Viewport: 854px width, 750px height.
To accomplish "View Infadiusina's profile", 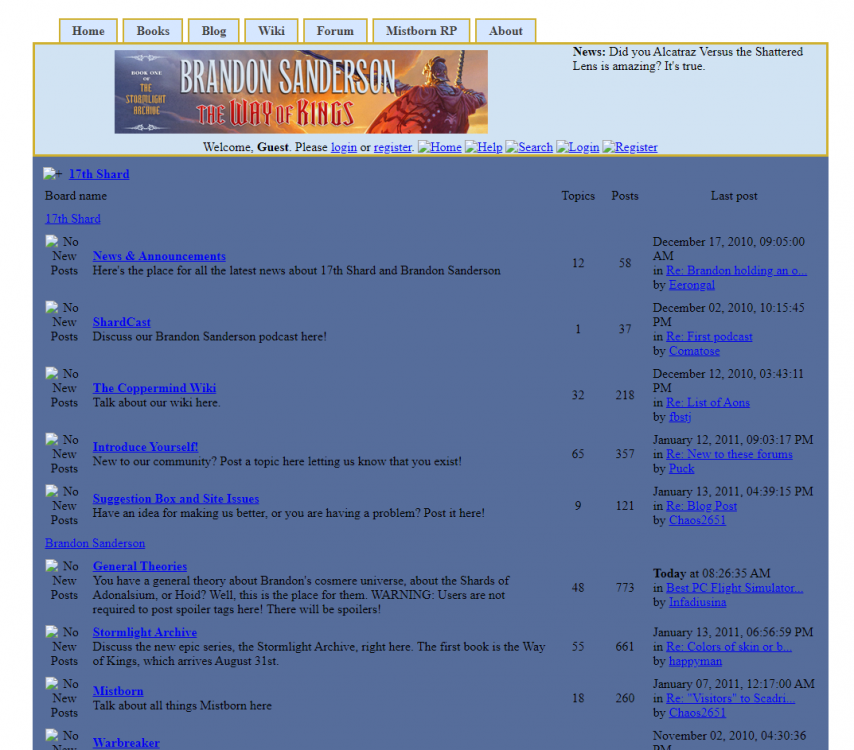I will (697, 602).
